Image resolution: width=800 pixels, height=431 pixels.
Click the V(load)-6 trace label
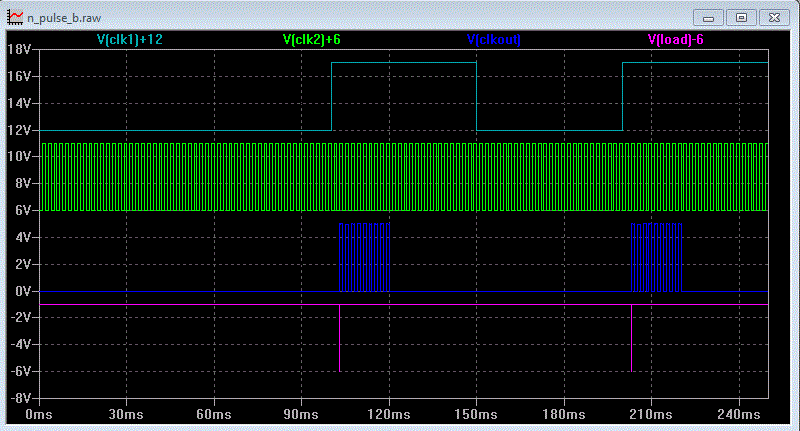[x=676, y=39]
